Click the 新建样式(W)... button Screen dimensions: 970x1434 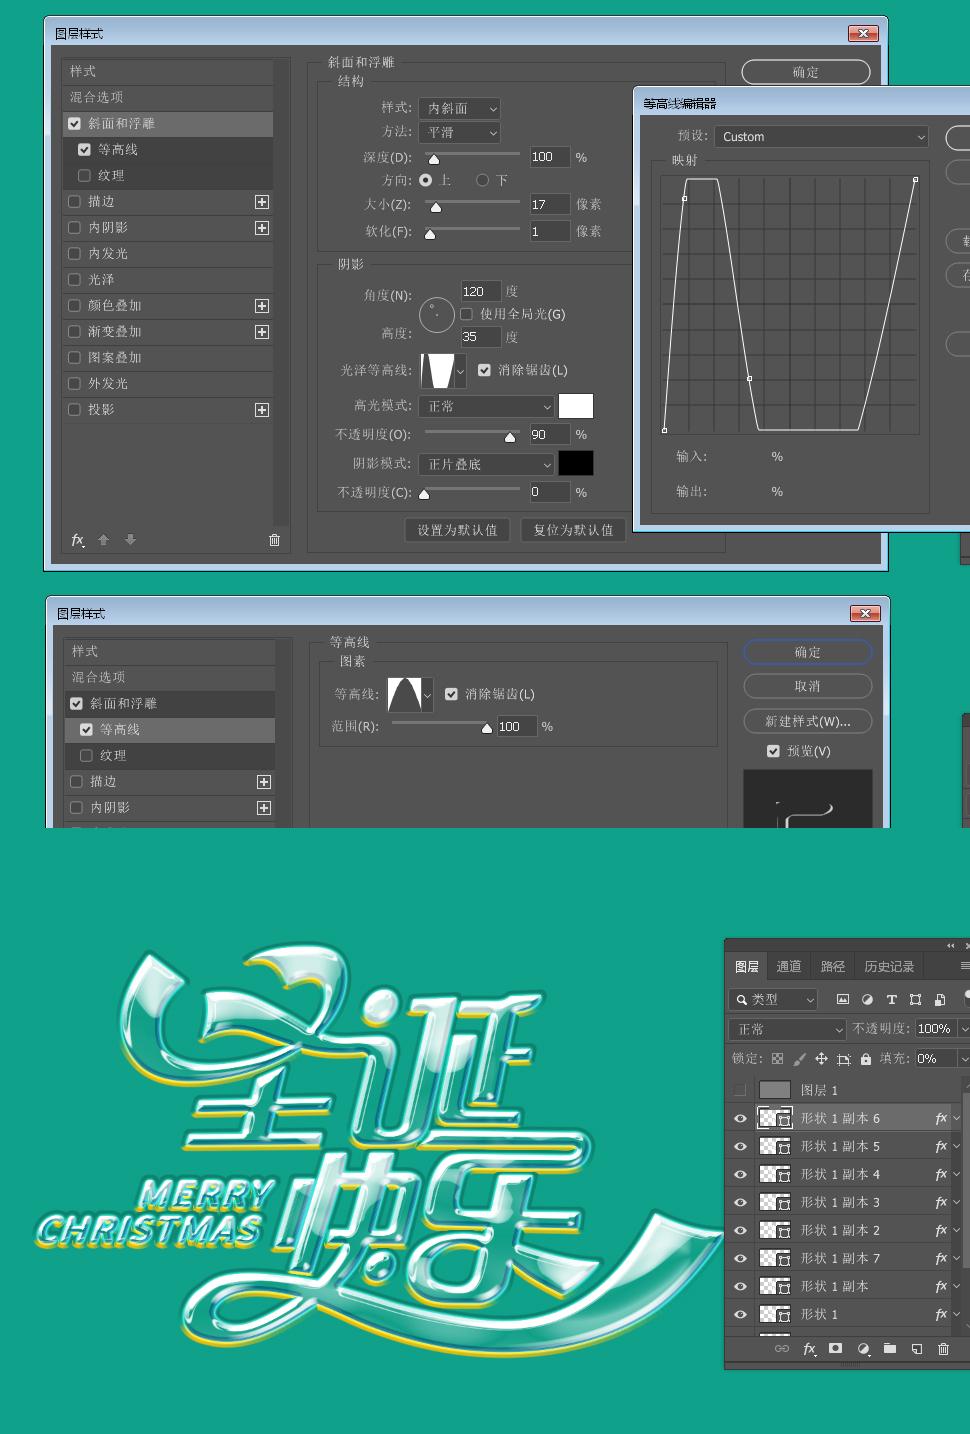(x=808, y=721)
